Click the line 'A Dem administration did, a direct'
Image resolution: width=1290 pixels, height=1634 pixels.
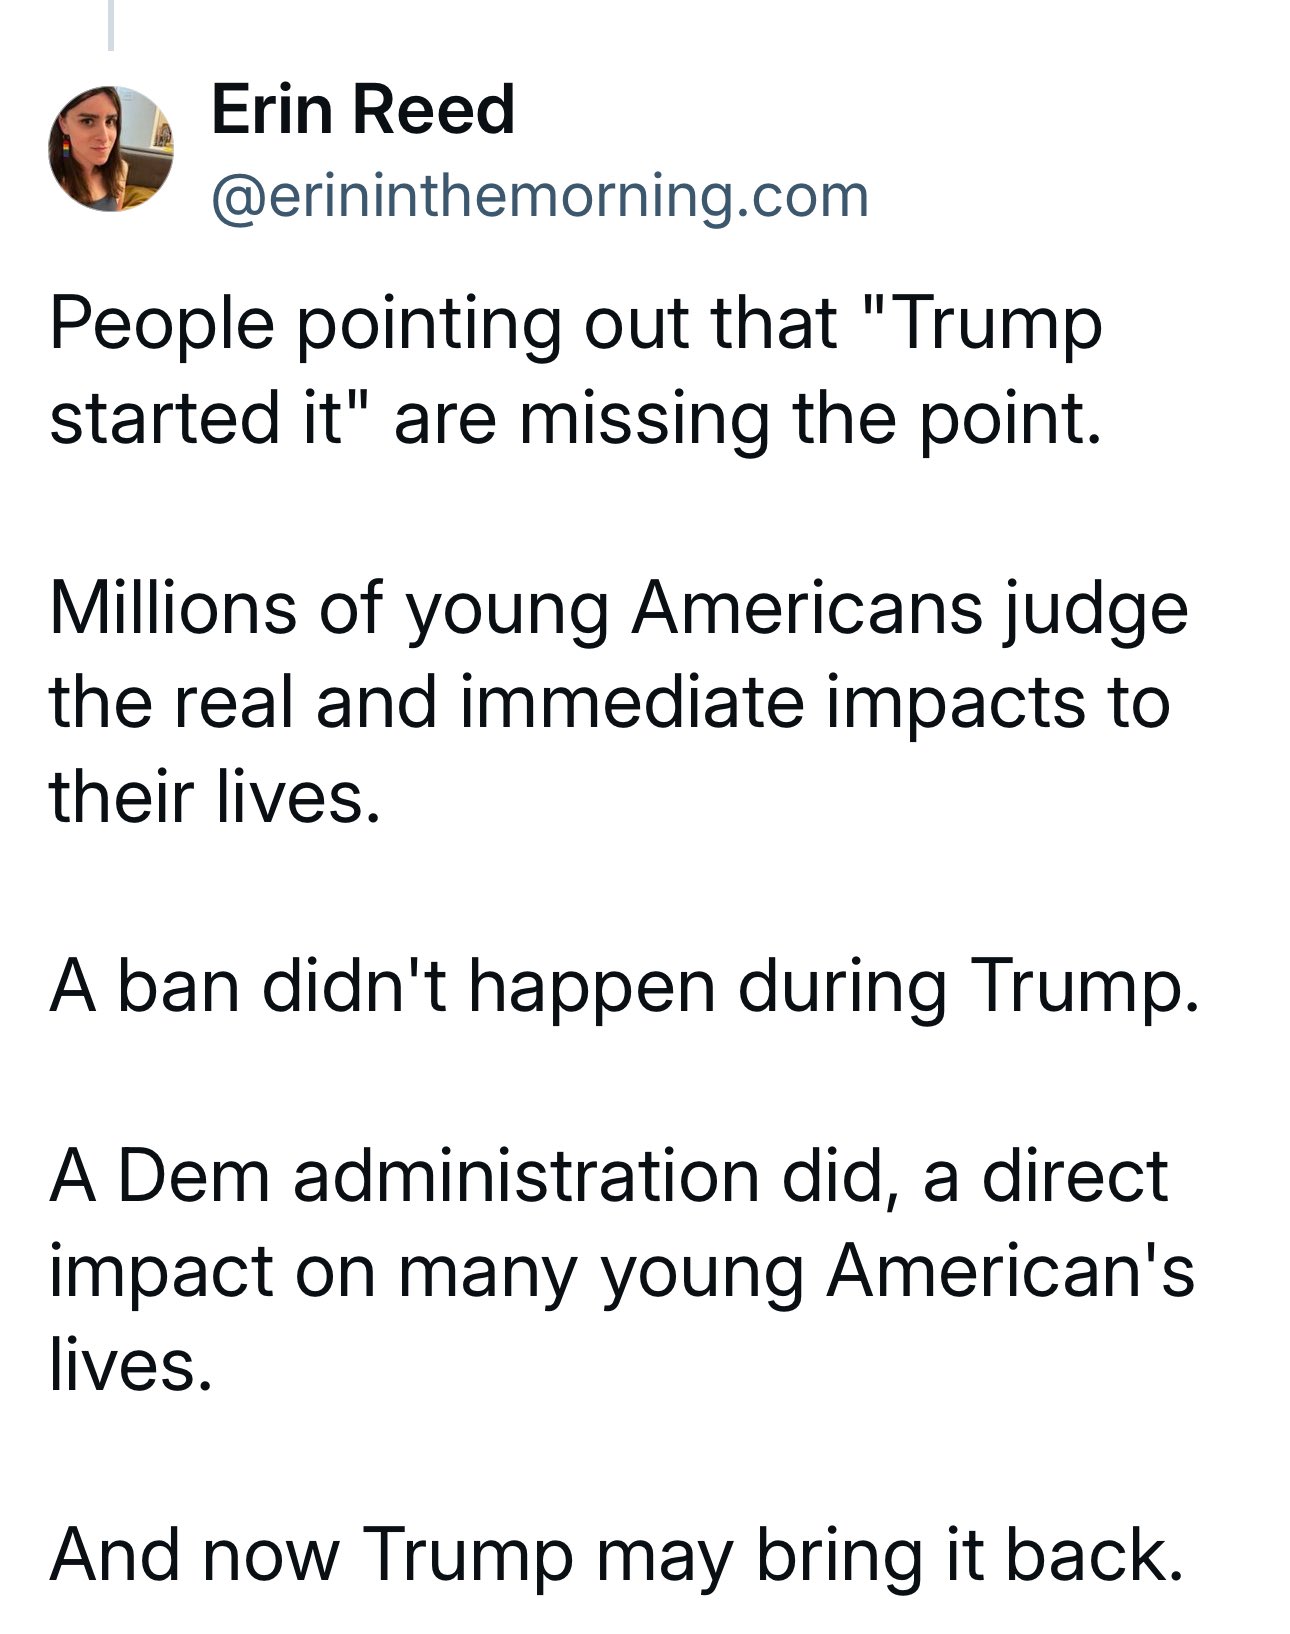[609, 1176]
